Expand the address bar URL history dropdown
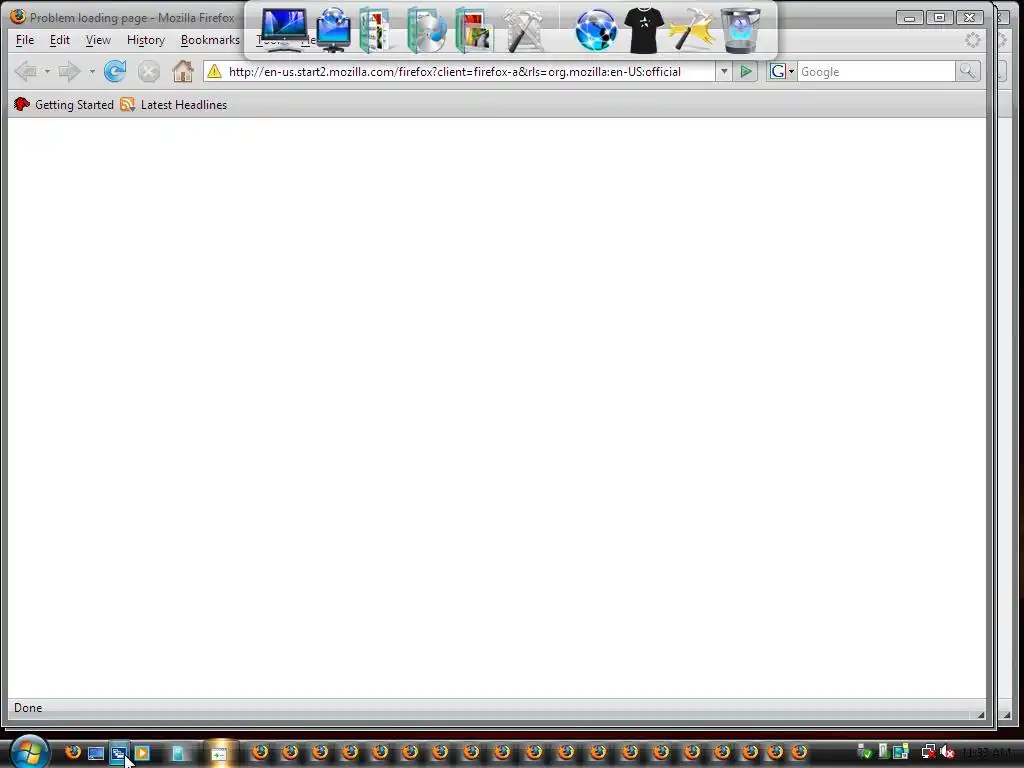 coord(724,71)
